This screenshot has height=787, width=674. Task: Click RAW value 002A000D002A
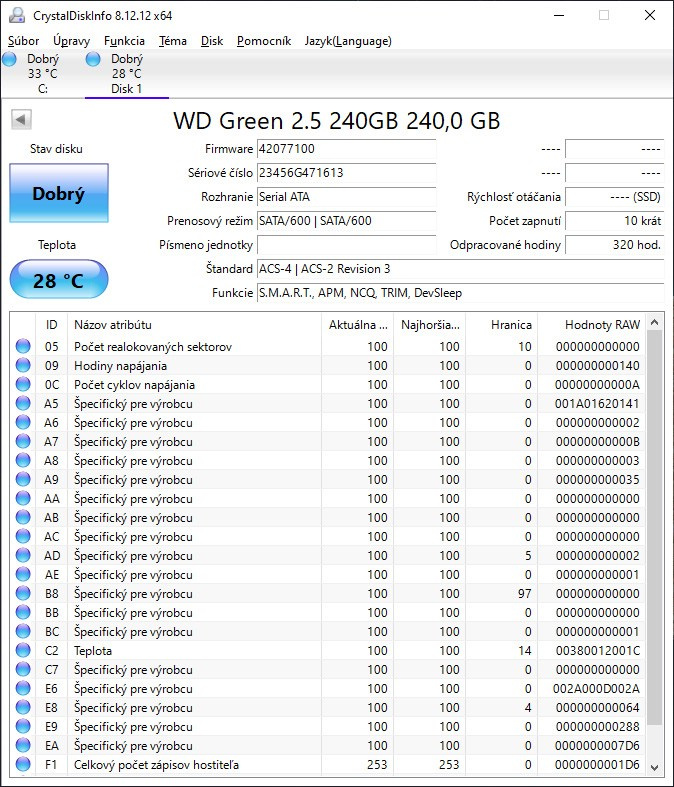596,689
